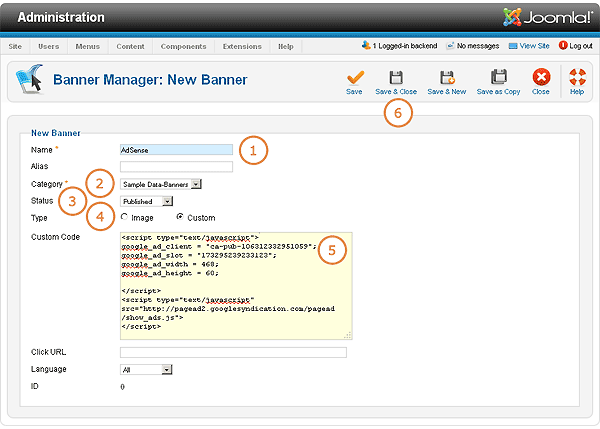The height and width of the screenshot is (429, 600).
Task: Open the Status dropdown showing Published
Action: click(x=147, y=201)
